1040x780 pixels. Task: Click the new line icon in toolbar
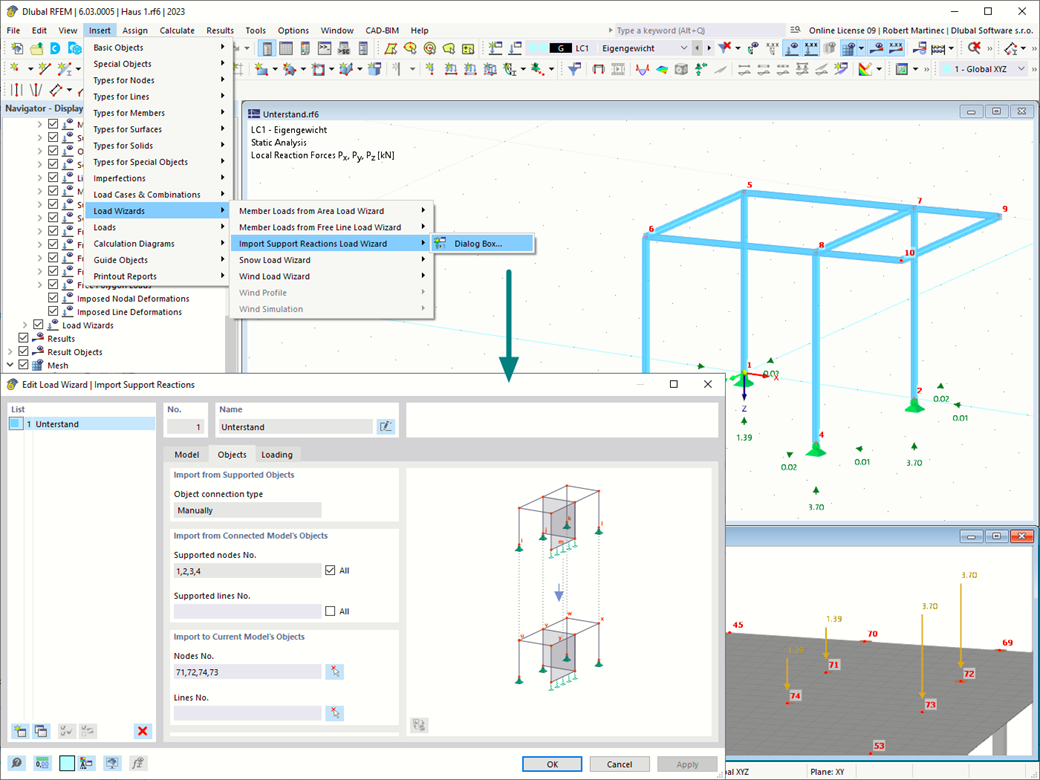coord(44,69)
